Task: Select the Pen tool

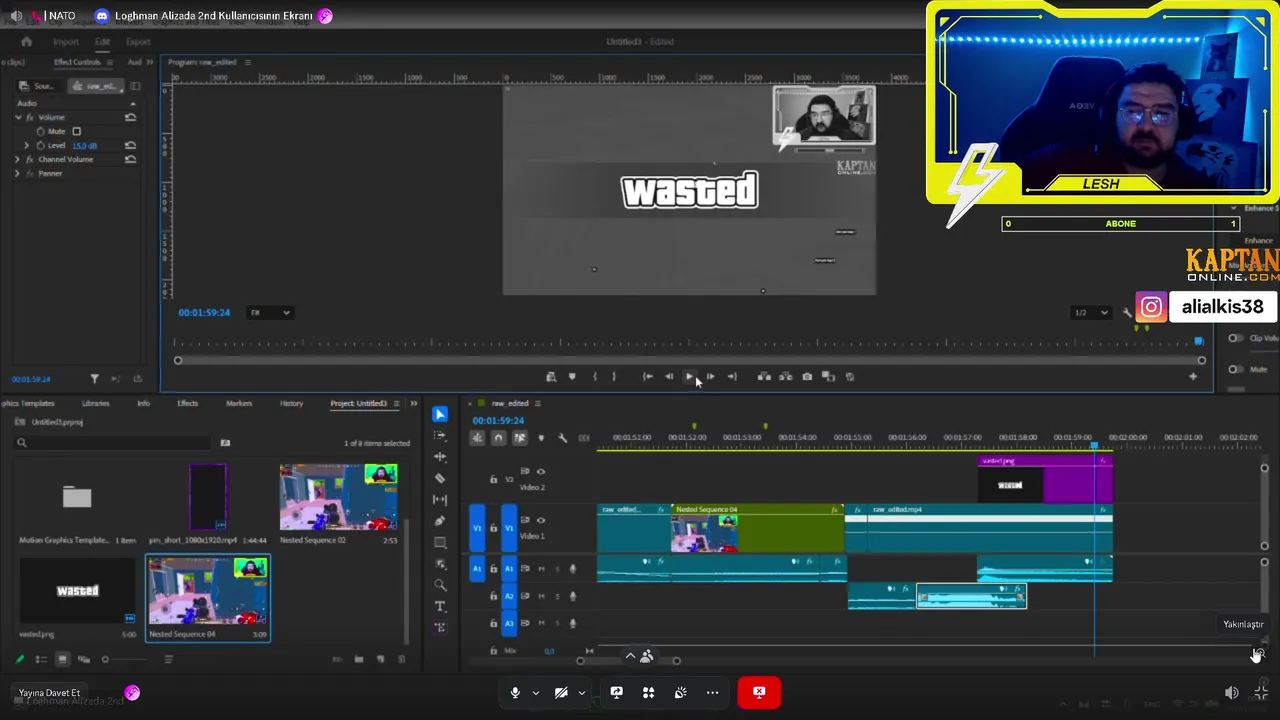Action: (x=440, y=521)
